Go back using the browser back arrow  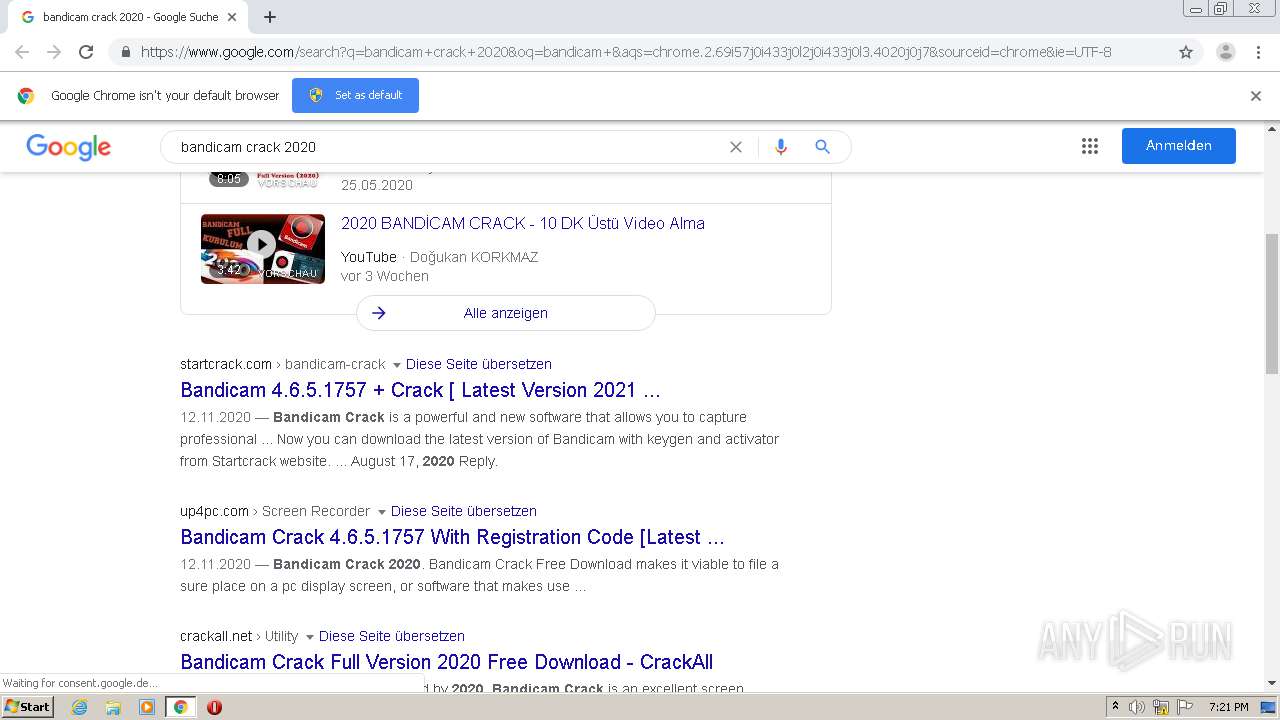22,52
